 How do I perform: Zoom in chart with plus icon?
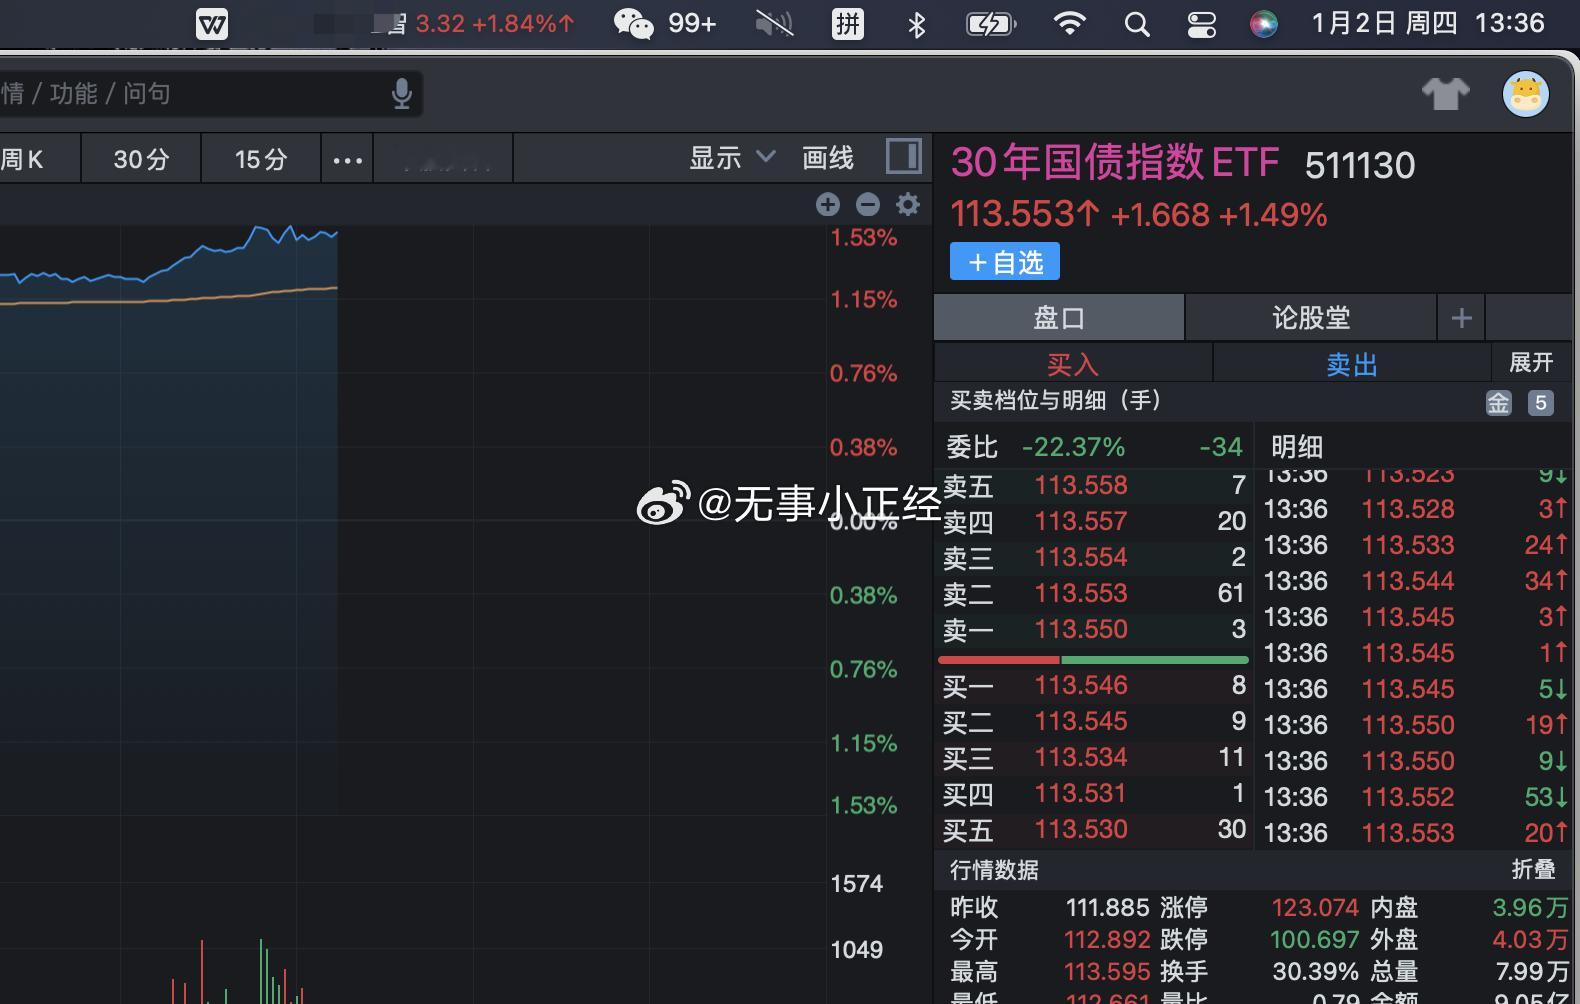pyautogui.click(x=828, y=205)
